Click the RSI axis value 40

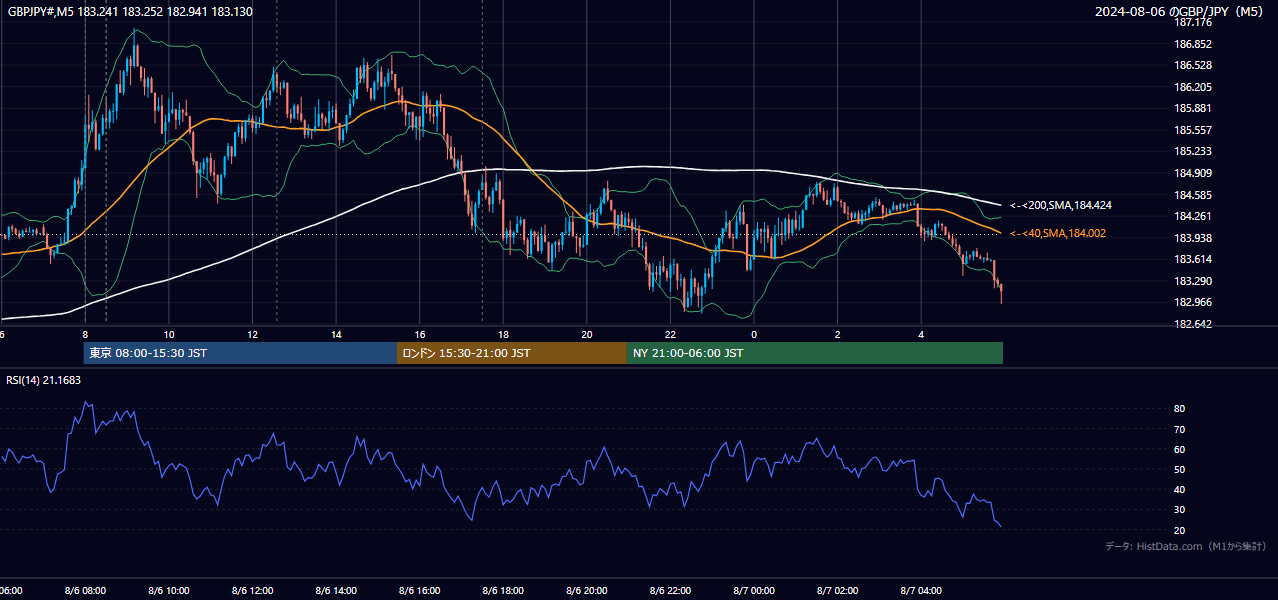pyautogui.click(x=1180, y=489)
